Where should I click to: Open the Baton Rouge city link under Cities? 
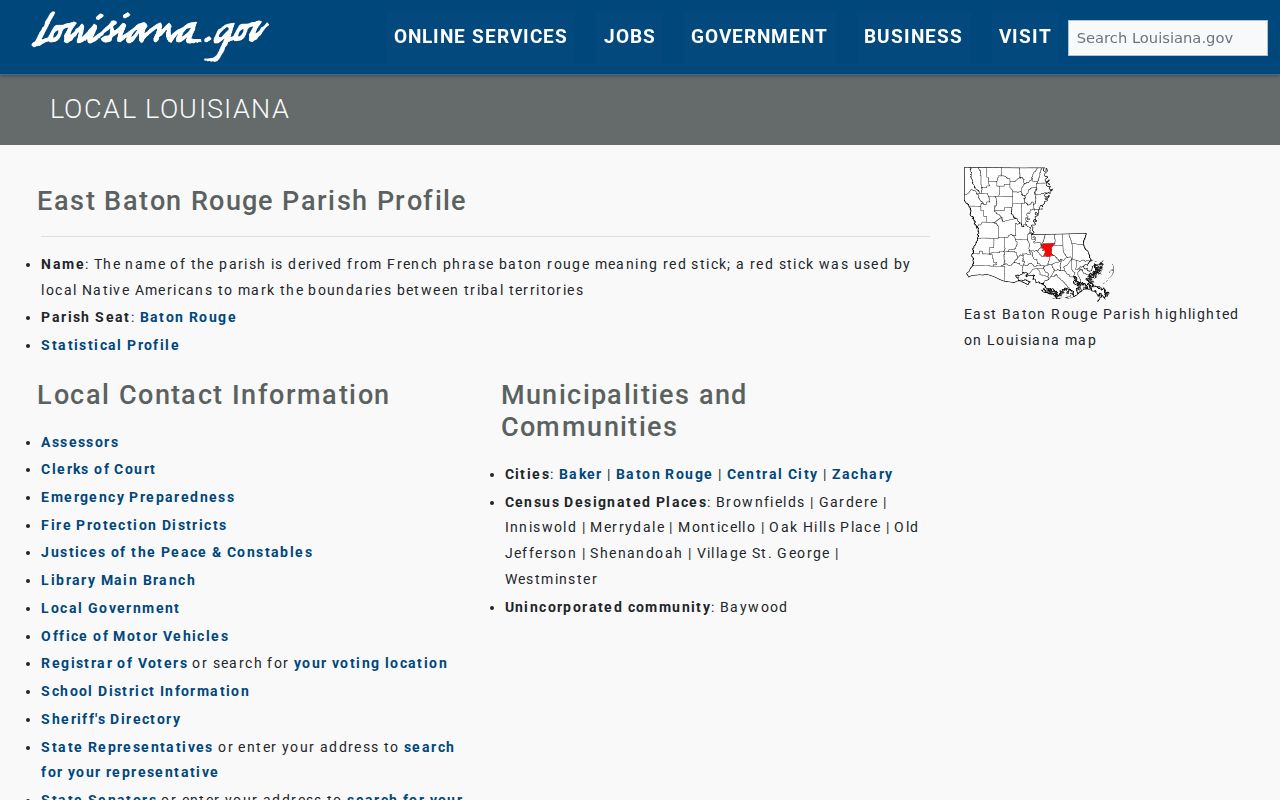[664, 474]
